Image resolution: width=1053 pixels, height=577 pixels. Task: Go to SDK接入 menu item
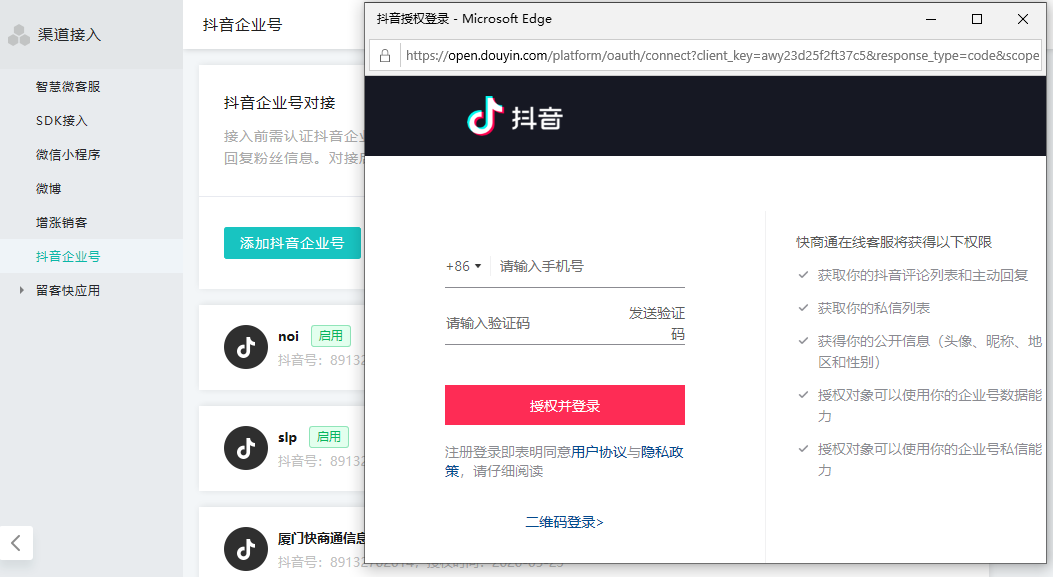click(62, 121)
